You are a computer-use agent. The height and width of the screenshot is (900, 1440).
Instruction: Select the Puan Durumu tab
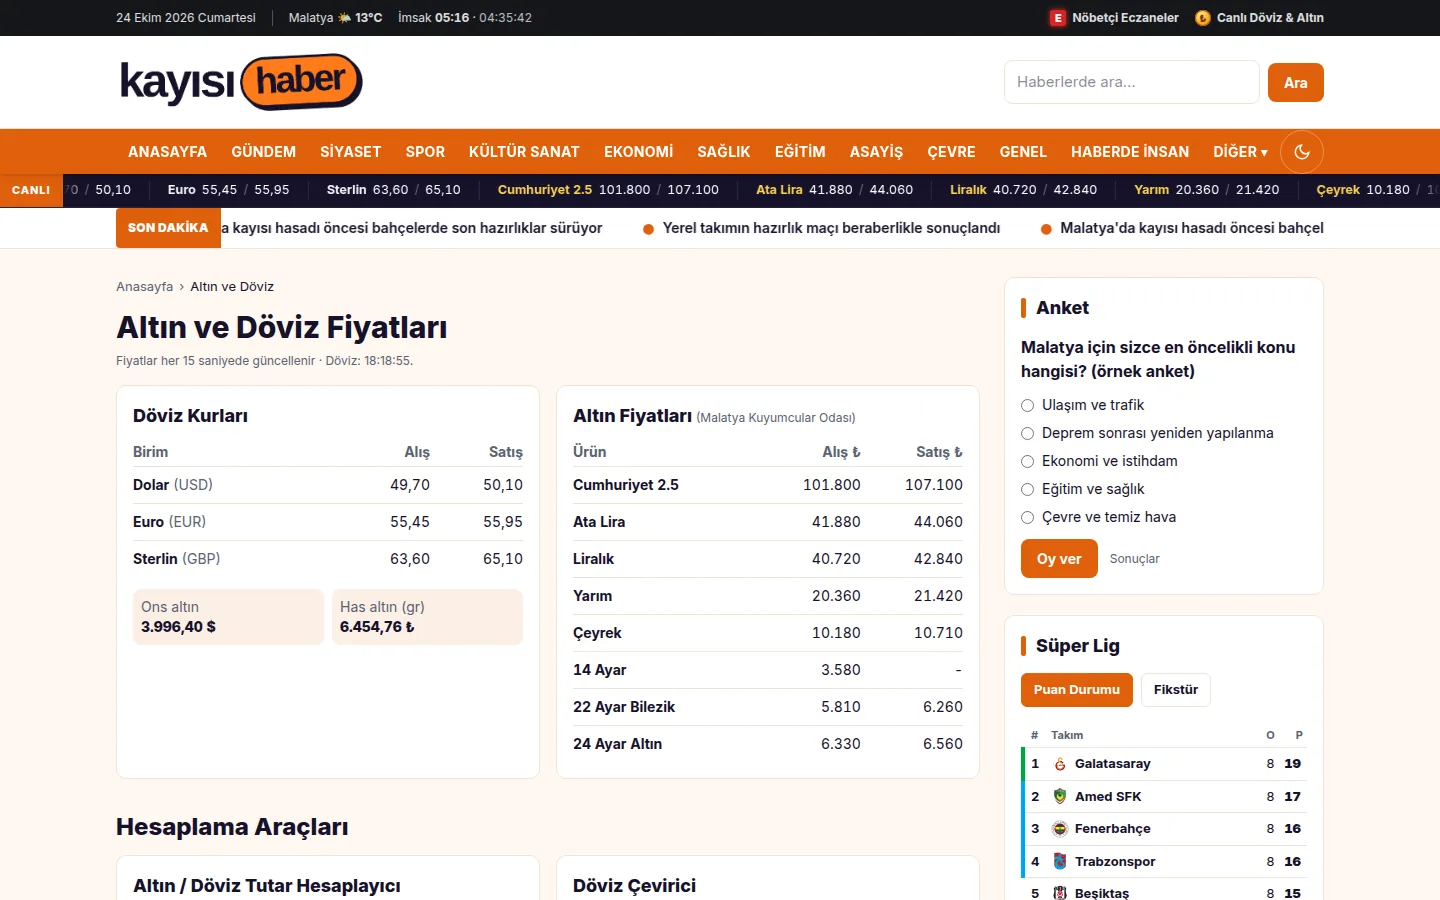(1077, 690)
